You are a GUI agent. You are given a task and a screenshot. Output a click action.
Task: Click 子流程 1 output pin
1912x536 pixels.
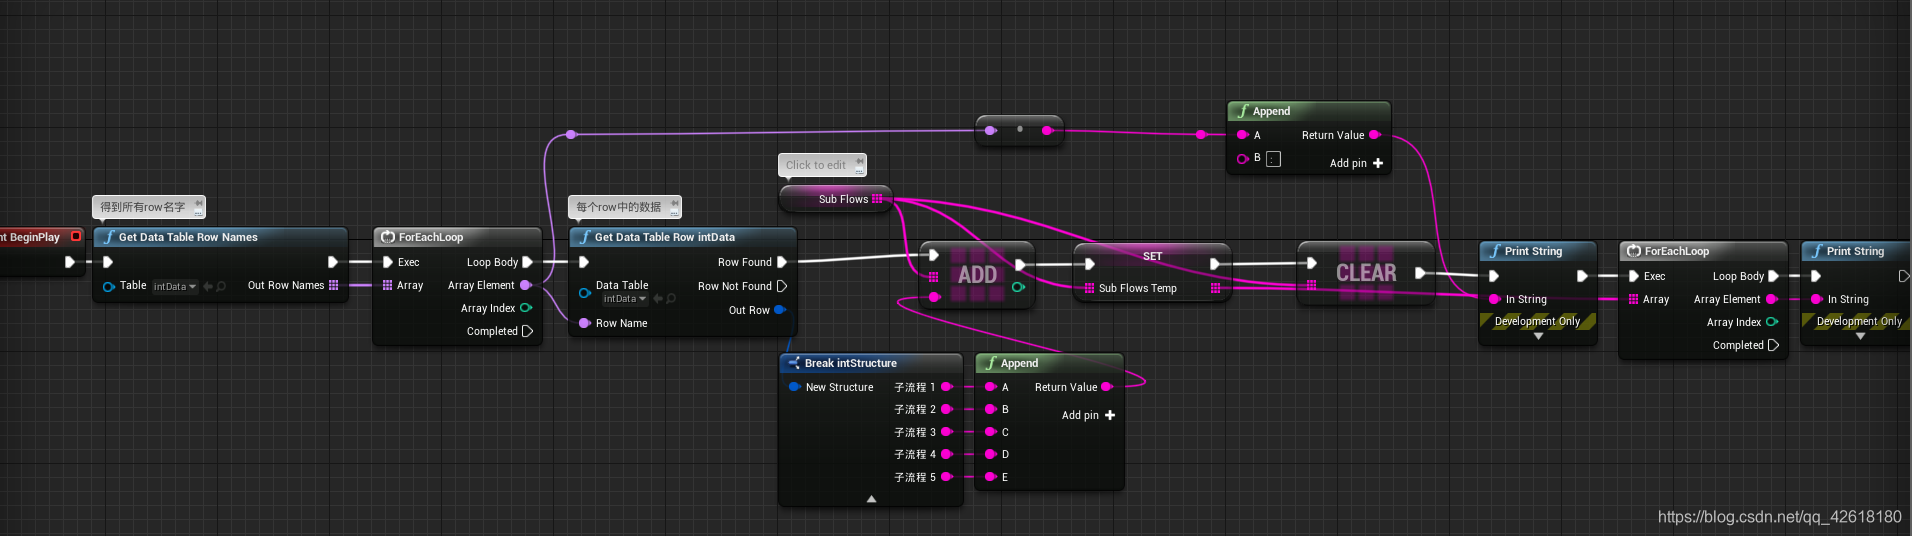pos(947,387)
